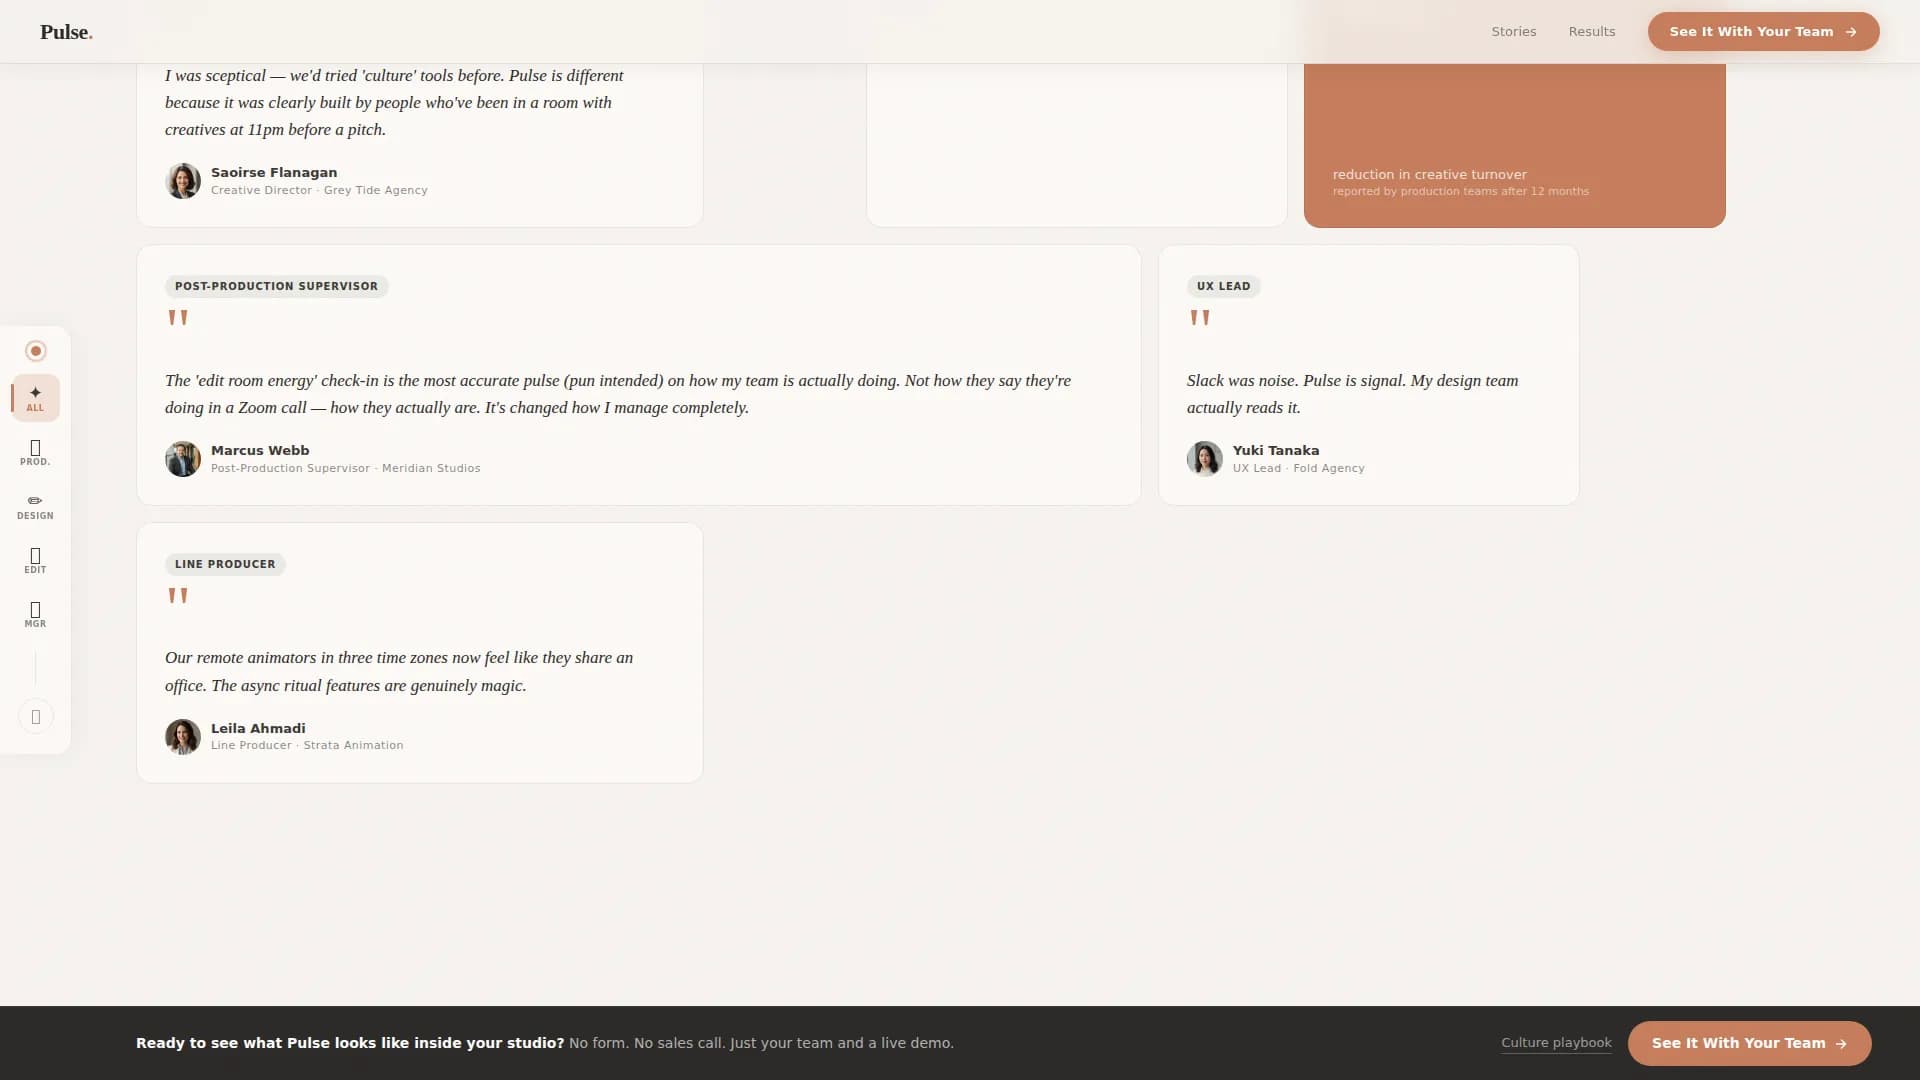The image size is (1920, 1080).
Task: Click Leila Ahmadi's avatar photo
Action: click(x=183, y=737)
